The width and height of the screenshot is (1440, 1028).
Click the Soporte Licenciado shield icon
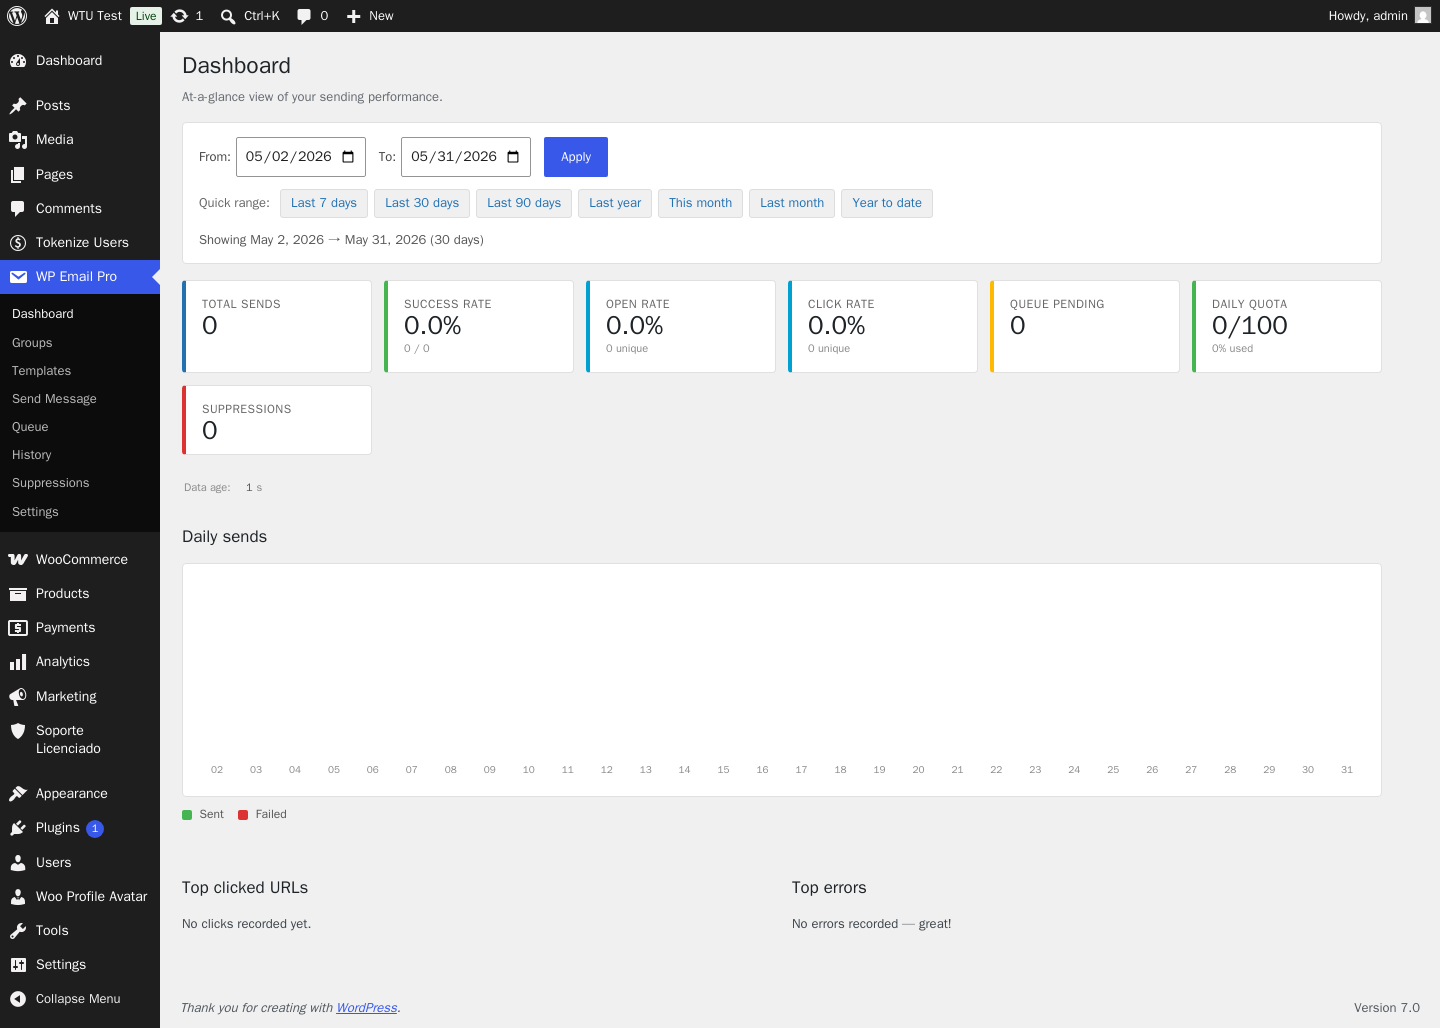coord(18,731)
